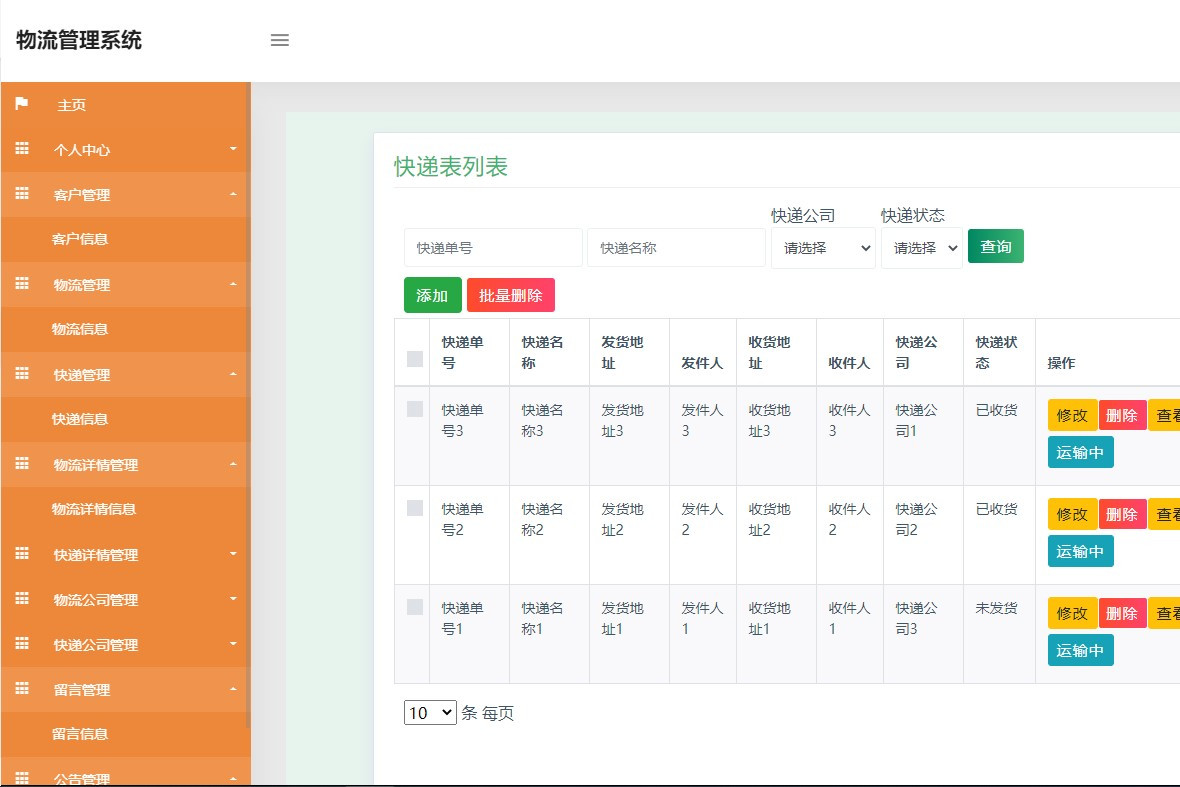Open the 10 条每页 page size dropdown
The width and height of the screenshot is (1180, 787).
(430, 713)
